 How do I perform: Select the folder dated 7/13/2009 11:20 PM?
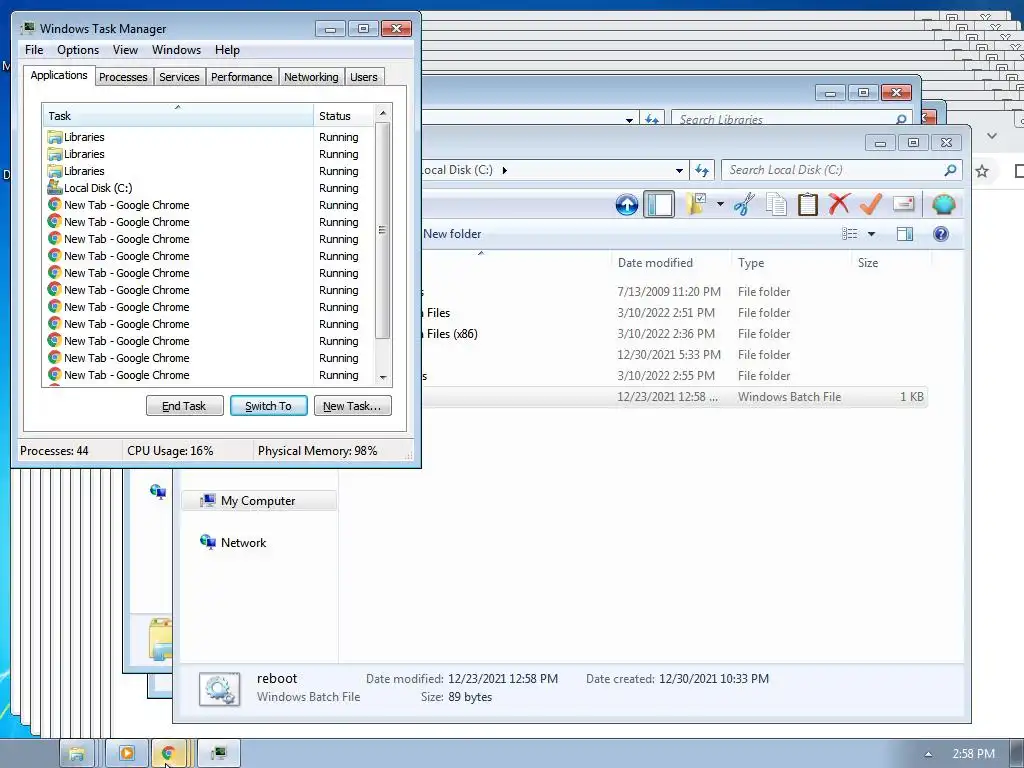tap(674, 292)
